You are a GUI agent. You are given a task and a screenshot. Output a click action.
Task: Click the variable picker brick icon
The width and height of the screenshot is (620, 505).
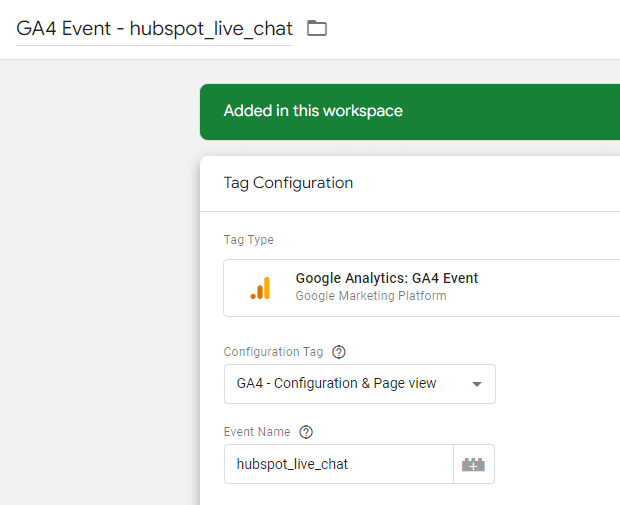[x=473, y=464]
